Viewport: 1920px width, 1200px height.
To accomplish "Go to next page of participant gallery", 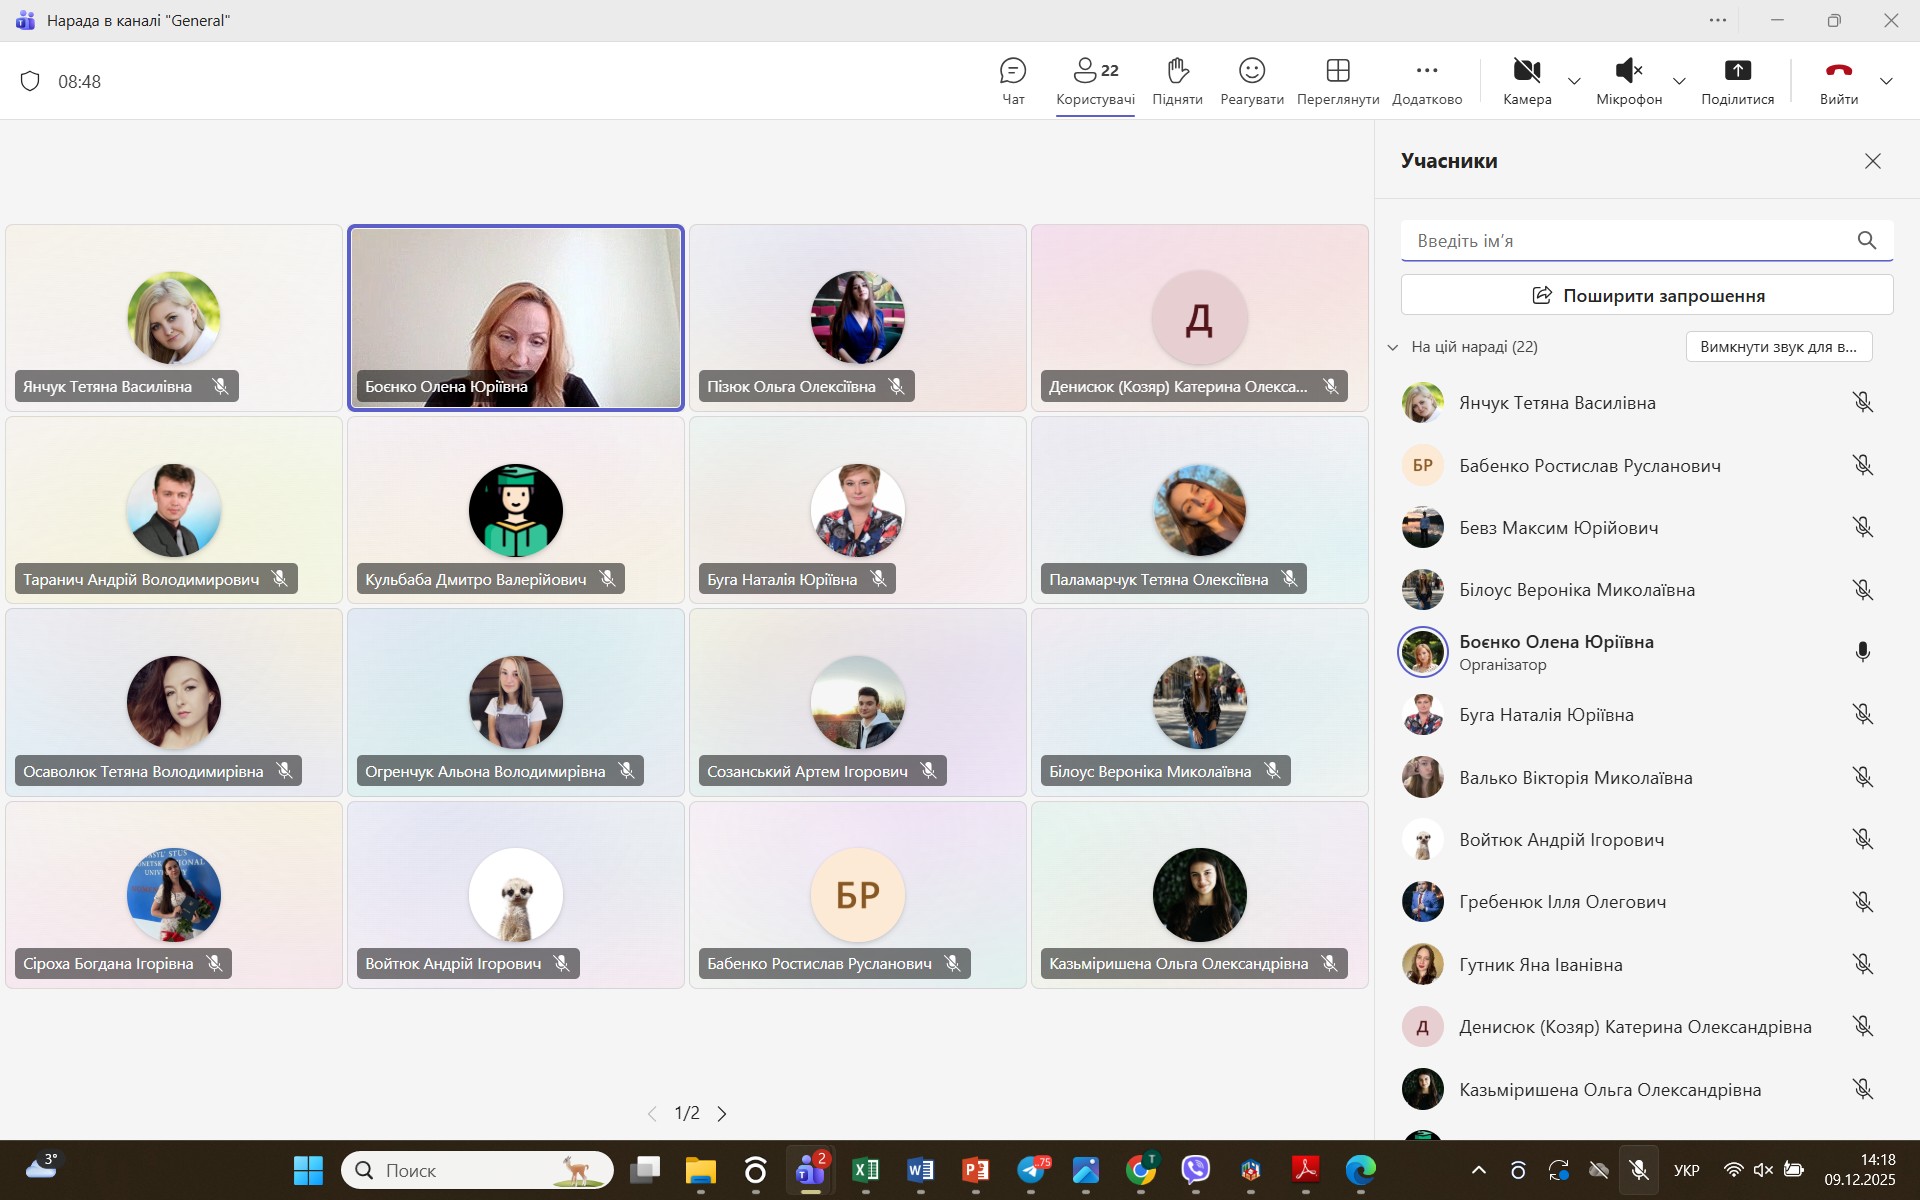I will (722, 1113).
